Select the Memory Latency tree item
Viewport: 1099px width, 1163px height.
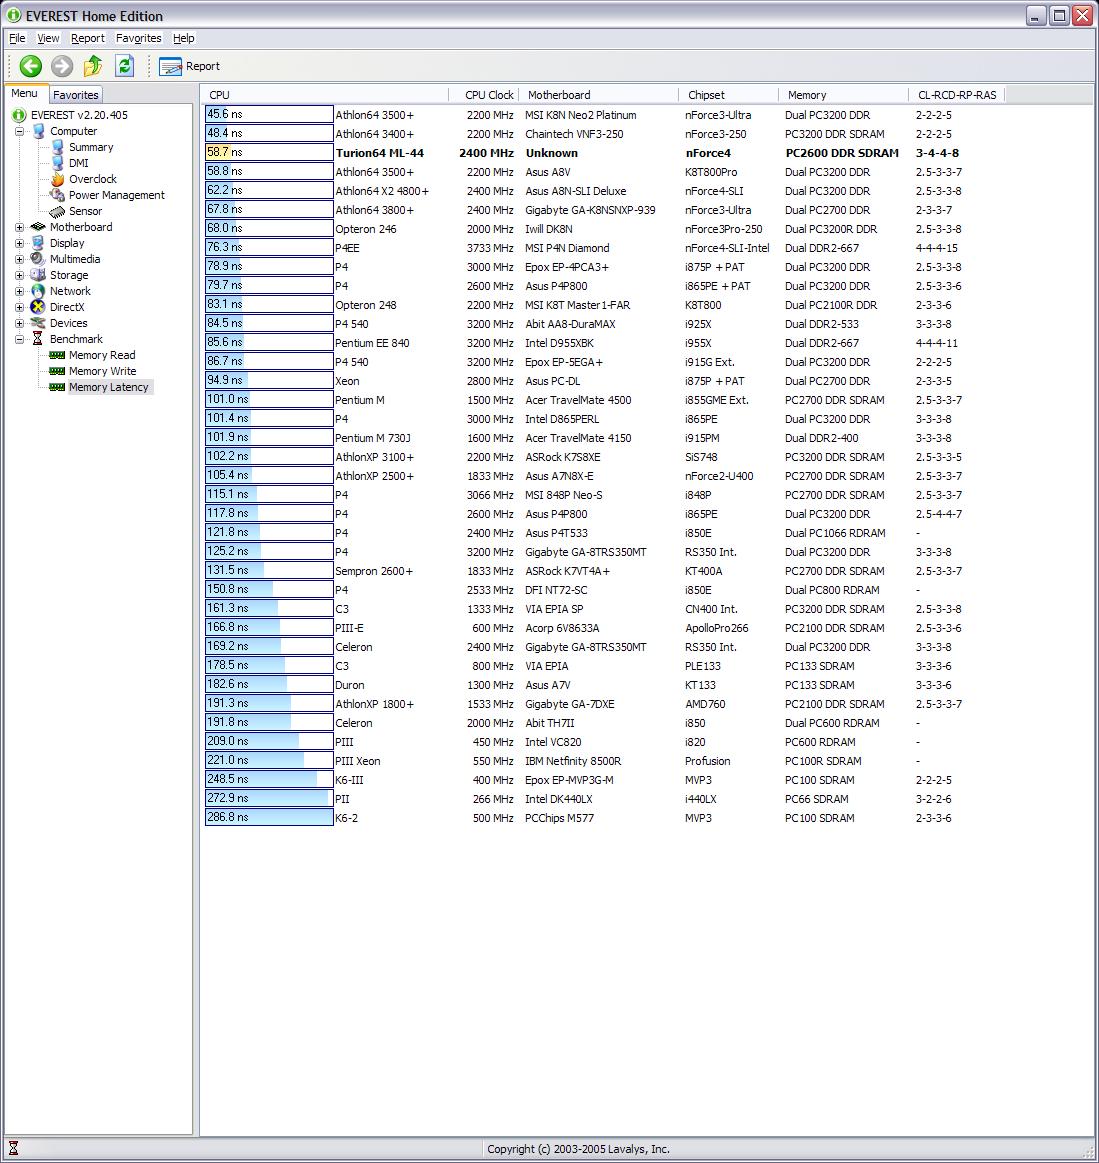pyautogui.click(x=108, y=387)
